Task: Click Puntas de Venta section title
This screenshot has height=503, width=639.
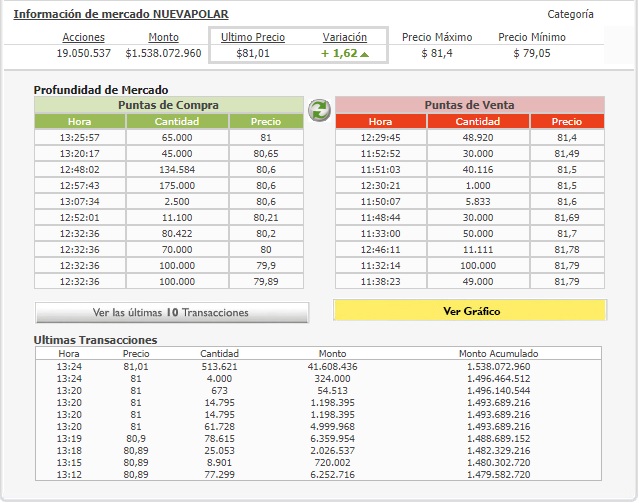Action: click(469, 105)
